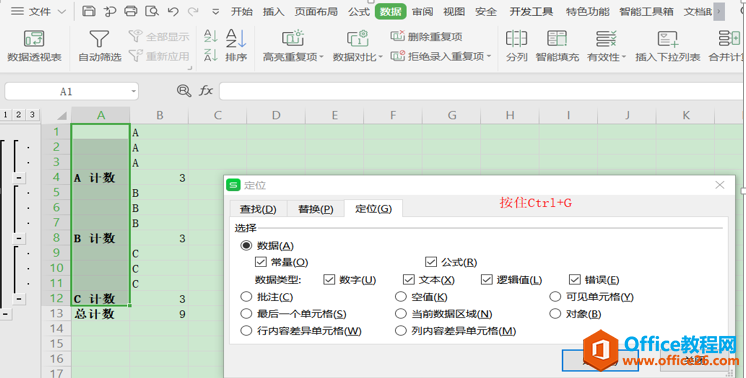This screenshot has width=746, height=378.
Task: Click the 有效性 validation icon
Action: click(x=606, y=39)
